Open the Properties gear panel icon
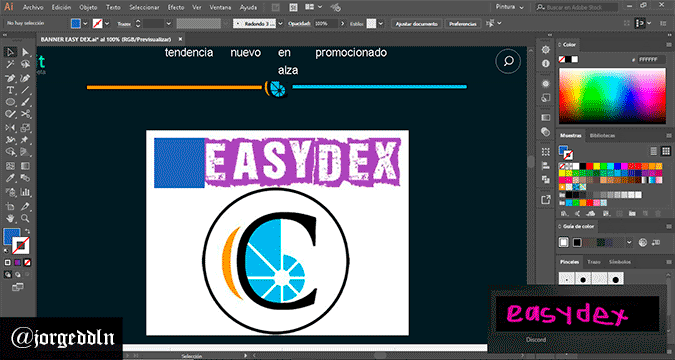Viewport: 675px width, 360px height. point(546,50)
